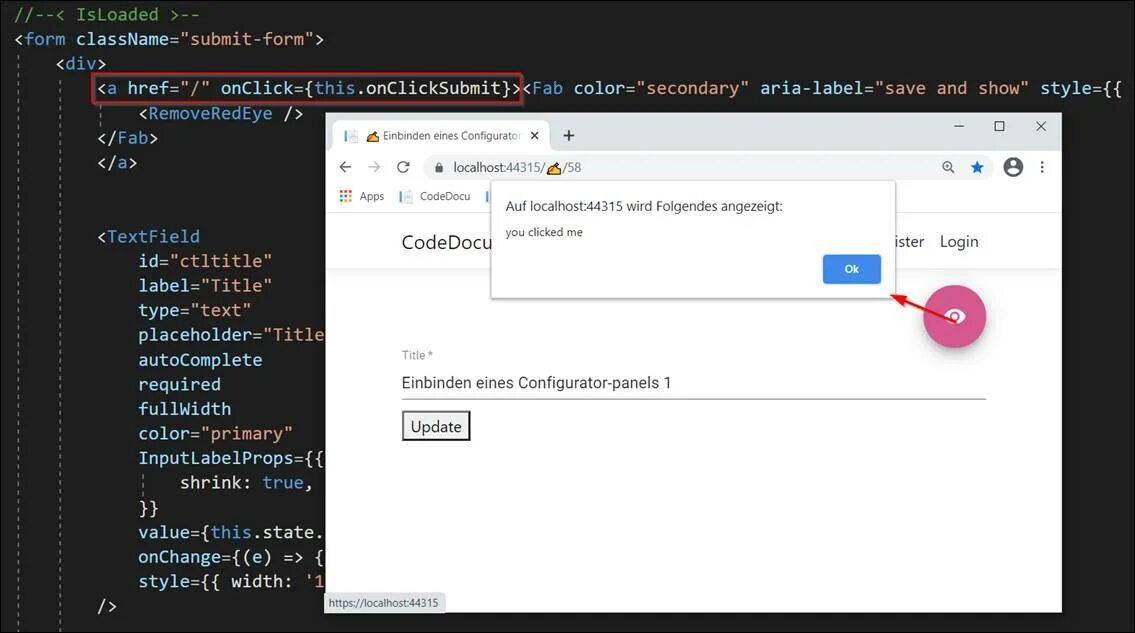The height and width of the screenshot is (633, 1135).
Task: Click the Login link in navbar
Action: coord(958,241)
